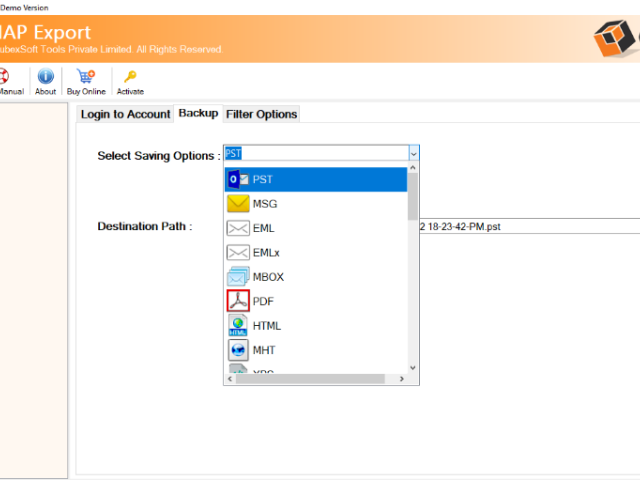Viewport: 640px width, 480px height.
Task: Click the vertical scrollbar thumb in list
Action: tap(413, 196)
